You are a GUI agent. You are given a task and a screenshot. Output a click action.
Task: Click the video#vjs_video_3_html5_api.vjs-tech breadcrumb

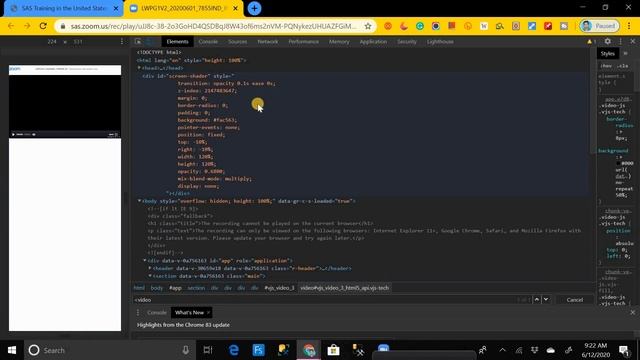pos(344,288)
